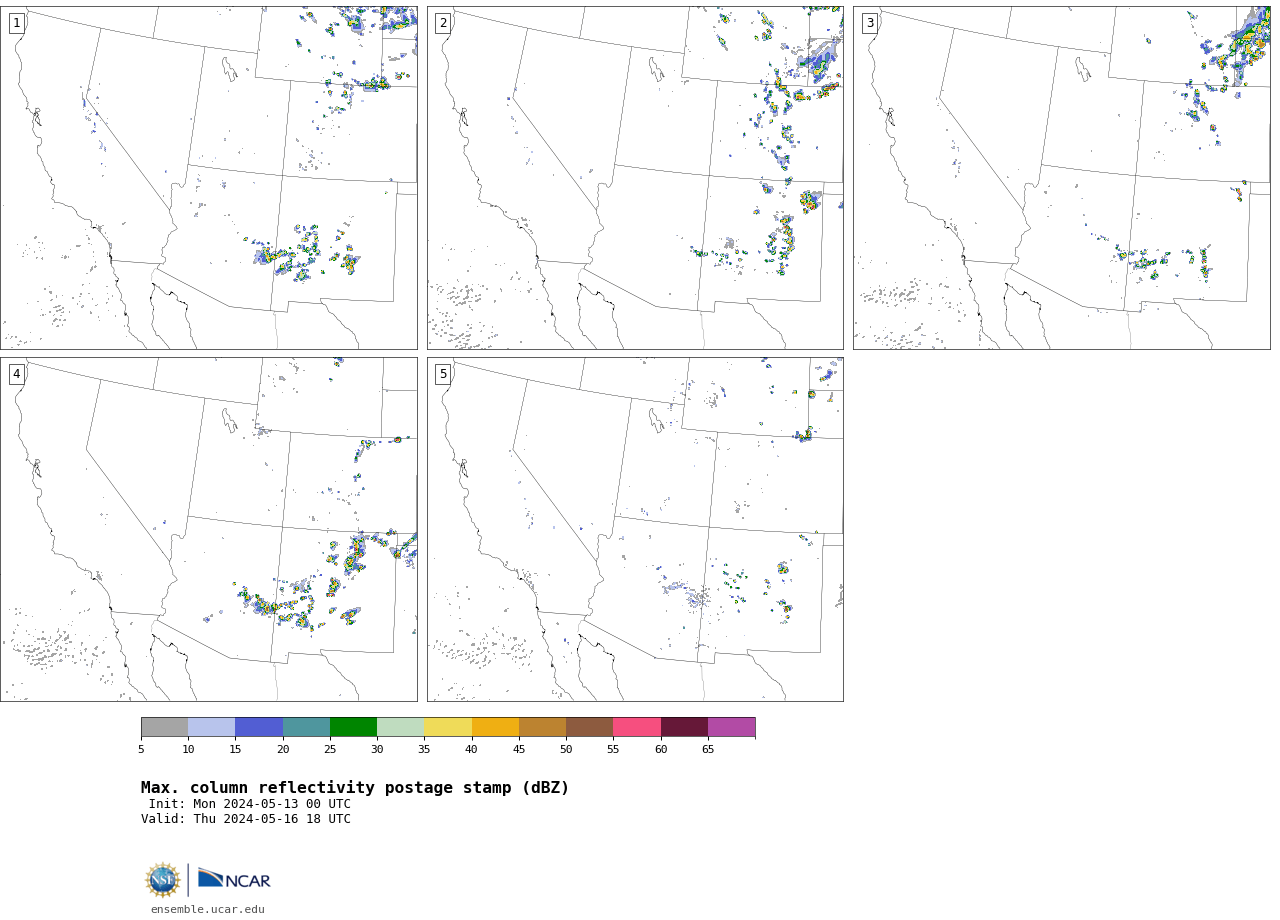Image resolution: width=1280 pixels, height=920 pixels.
Task: Click the colorbar tick label 30
Action: click(377, 750)
